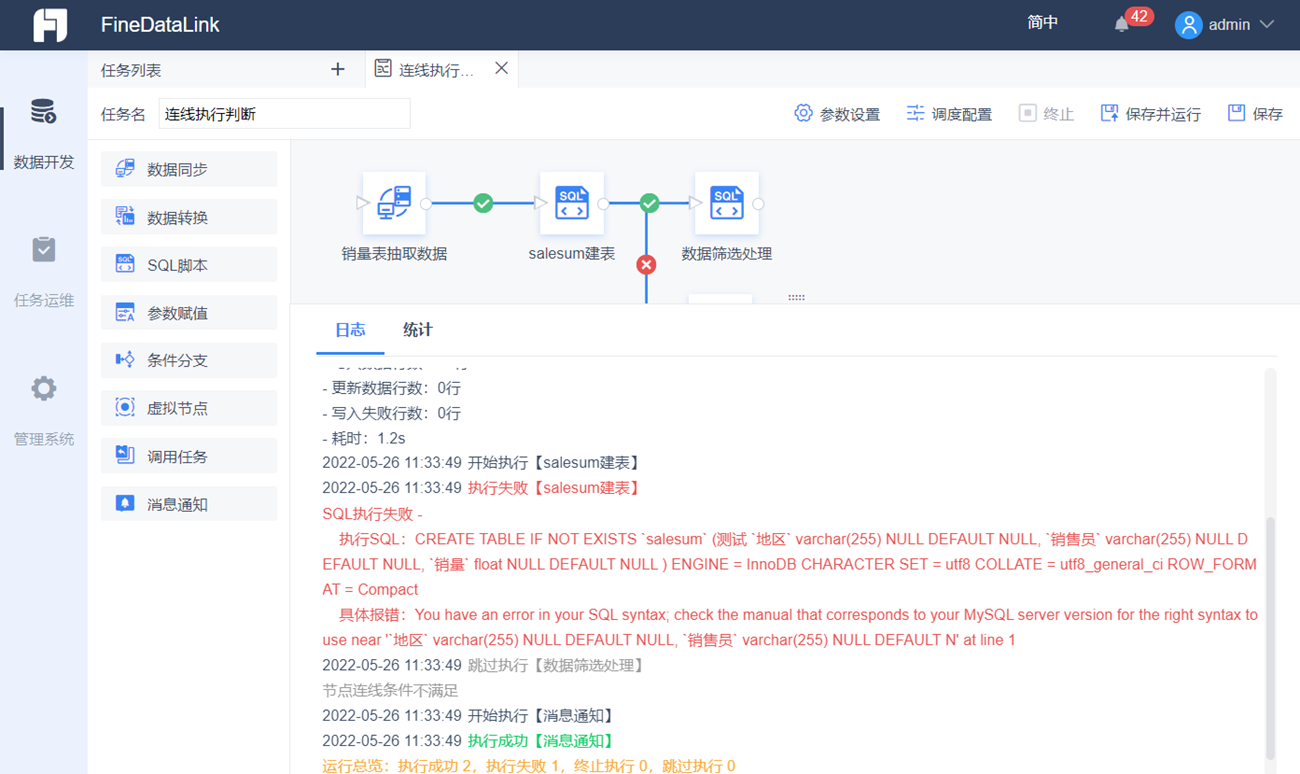Click the 更新数据行数：0行 log line
This screenshot has height=774, width=1300.
coord(391,388)
